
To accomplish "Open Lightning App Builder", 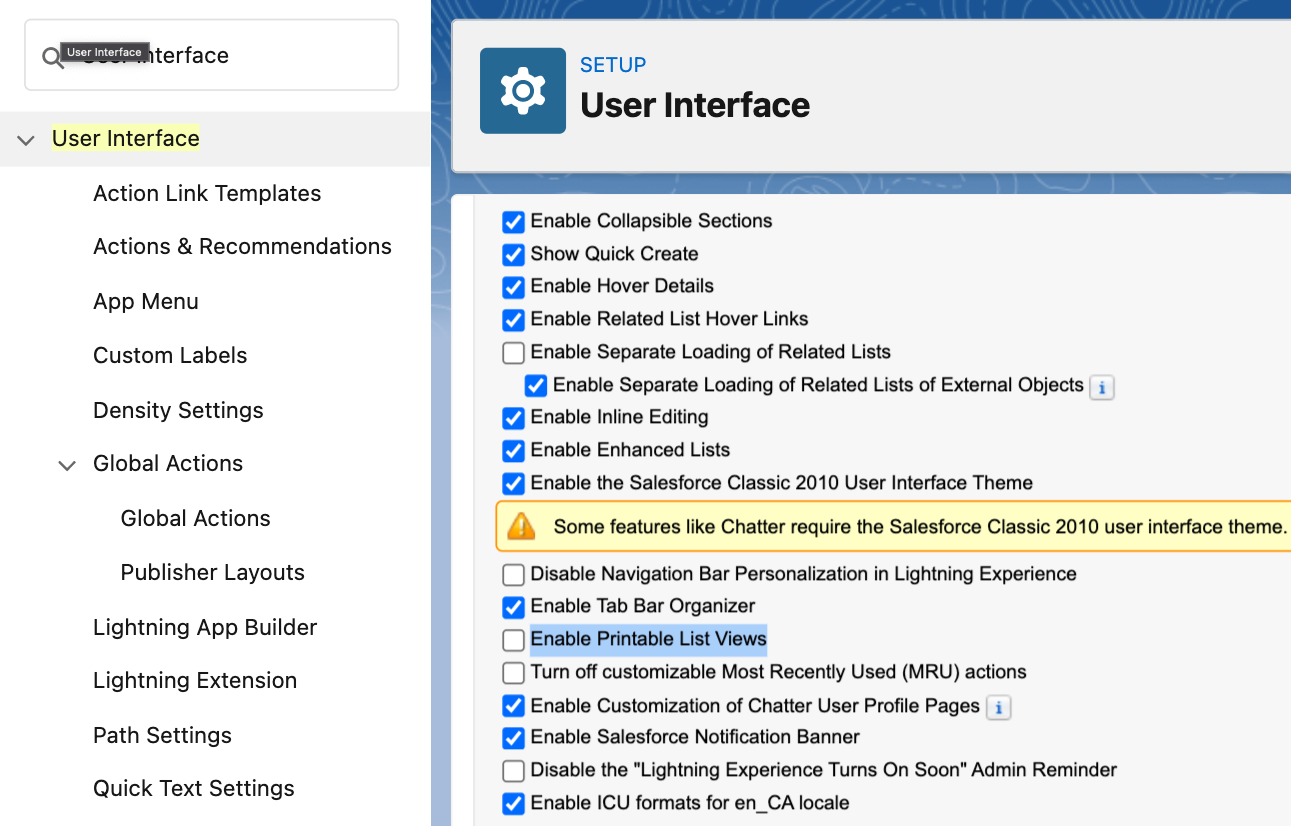I will (x=205, y=628).
